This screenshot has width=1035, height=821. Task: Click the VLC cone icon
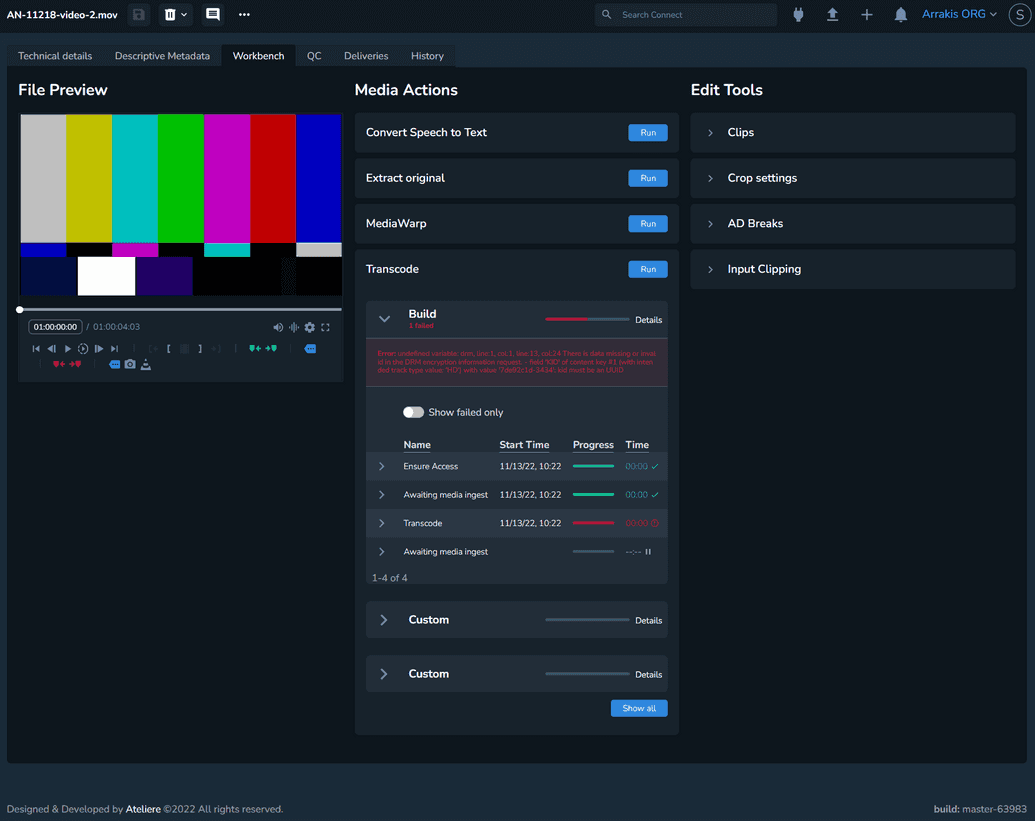(x=146, y=364)
